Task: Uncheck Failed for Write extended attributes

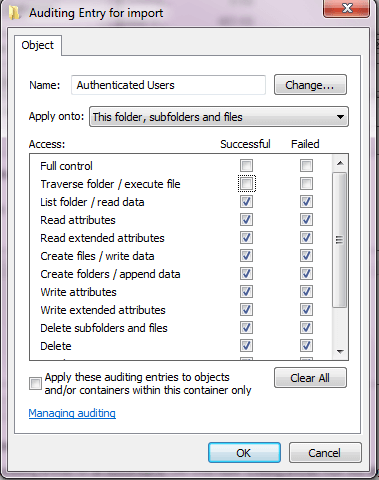Action: coord(306,309)
